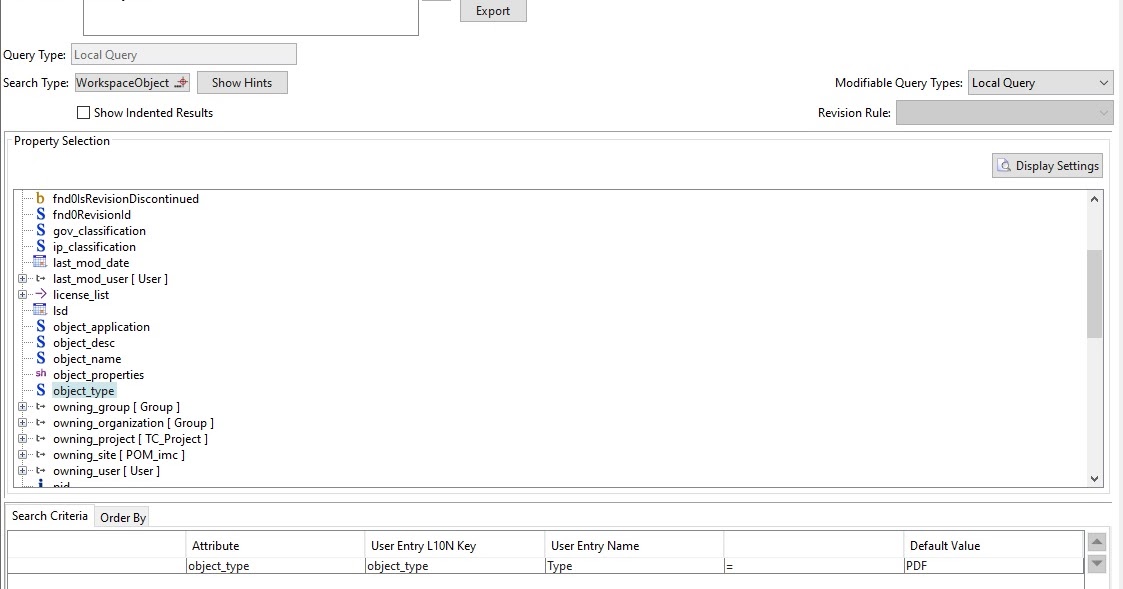The width and height of the screenshot is (1123, 589).
Task: Select the Search Criteria tab
Action: (x=50, y=515)
